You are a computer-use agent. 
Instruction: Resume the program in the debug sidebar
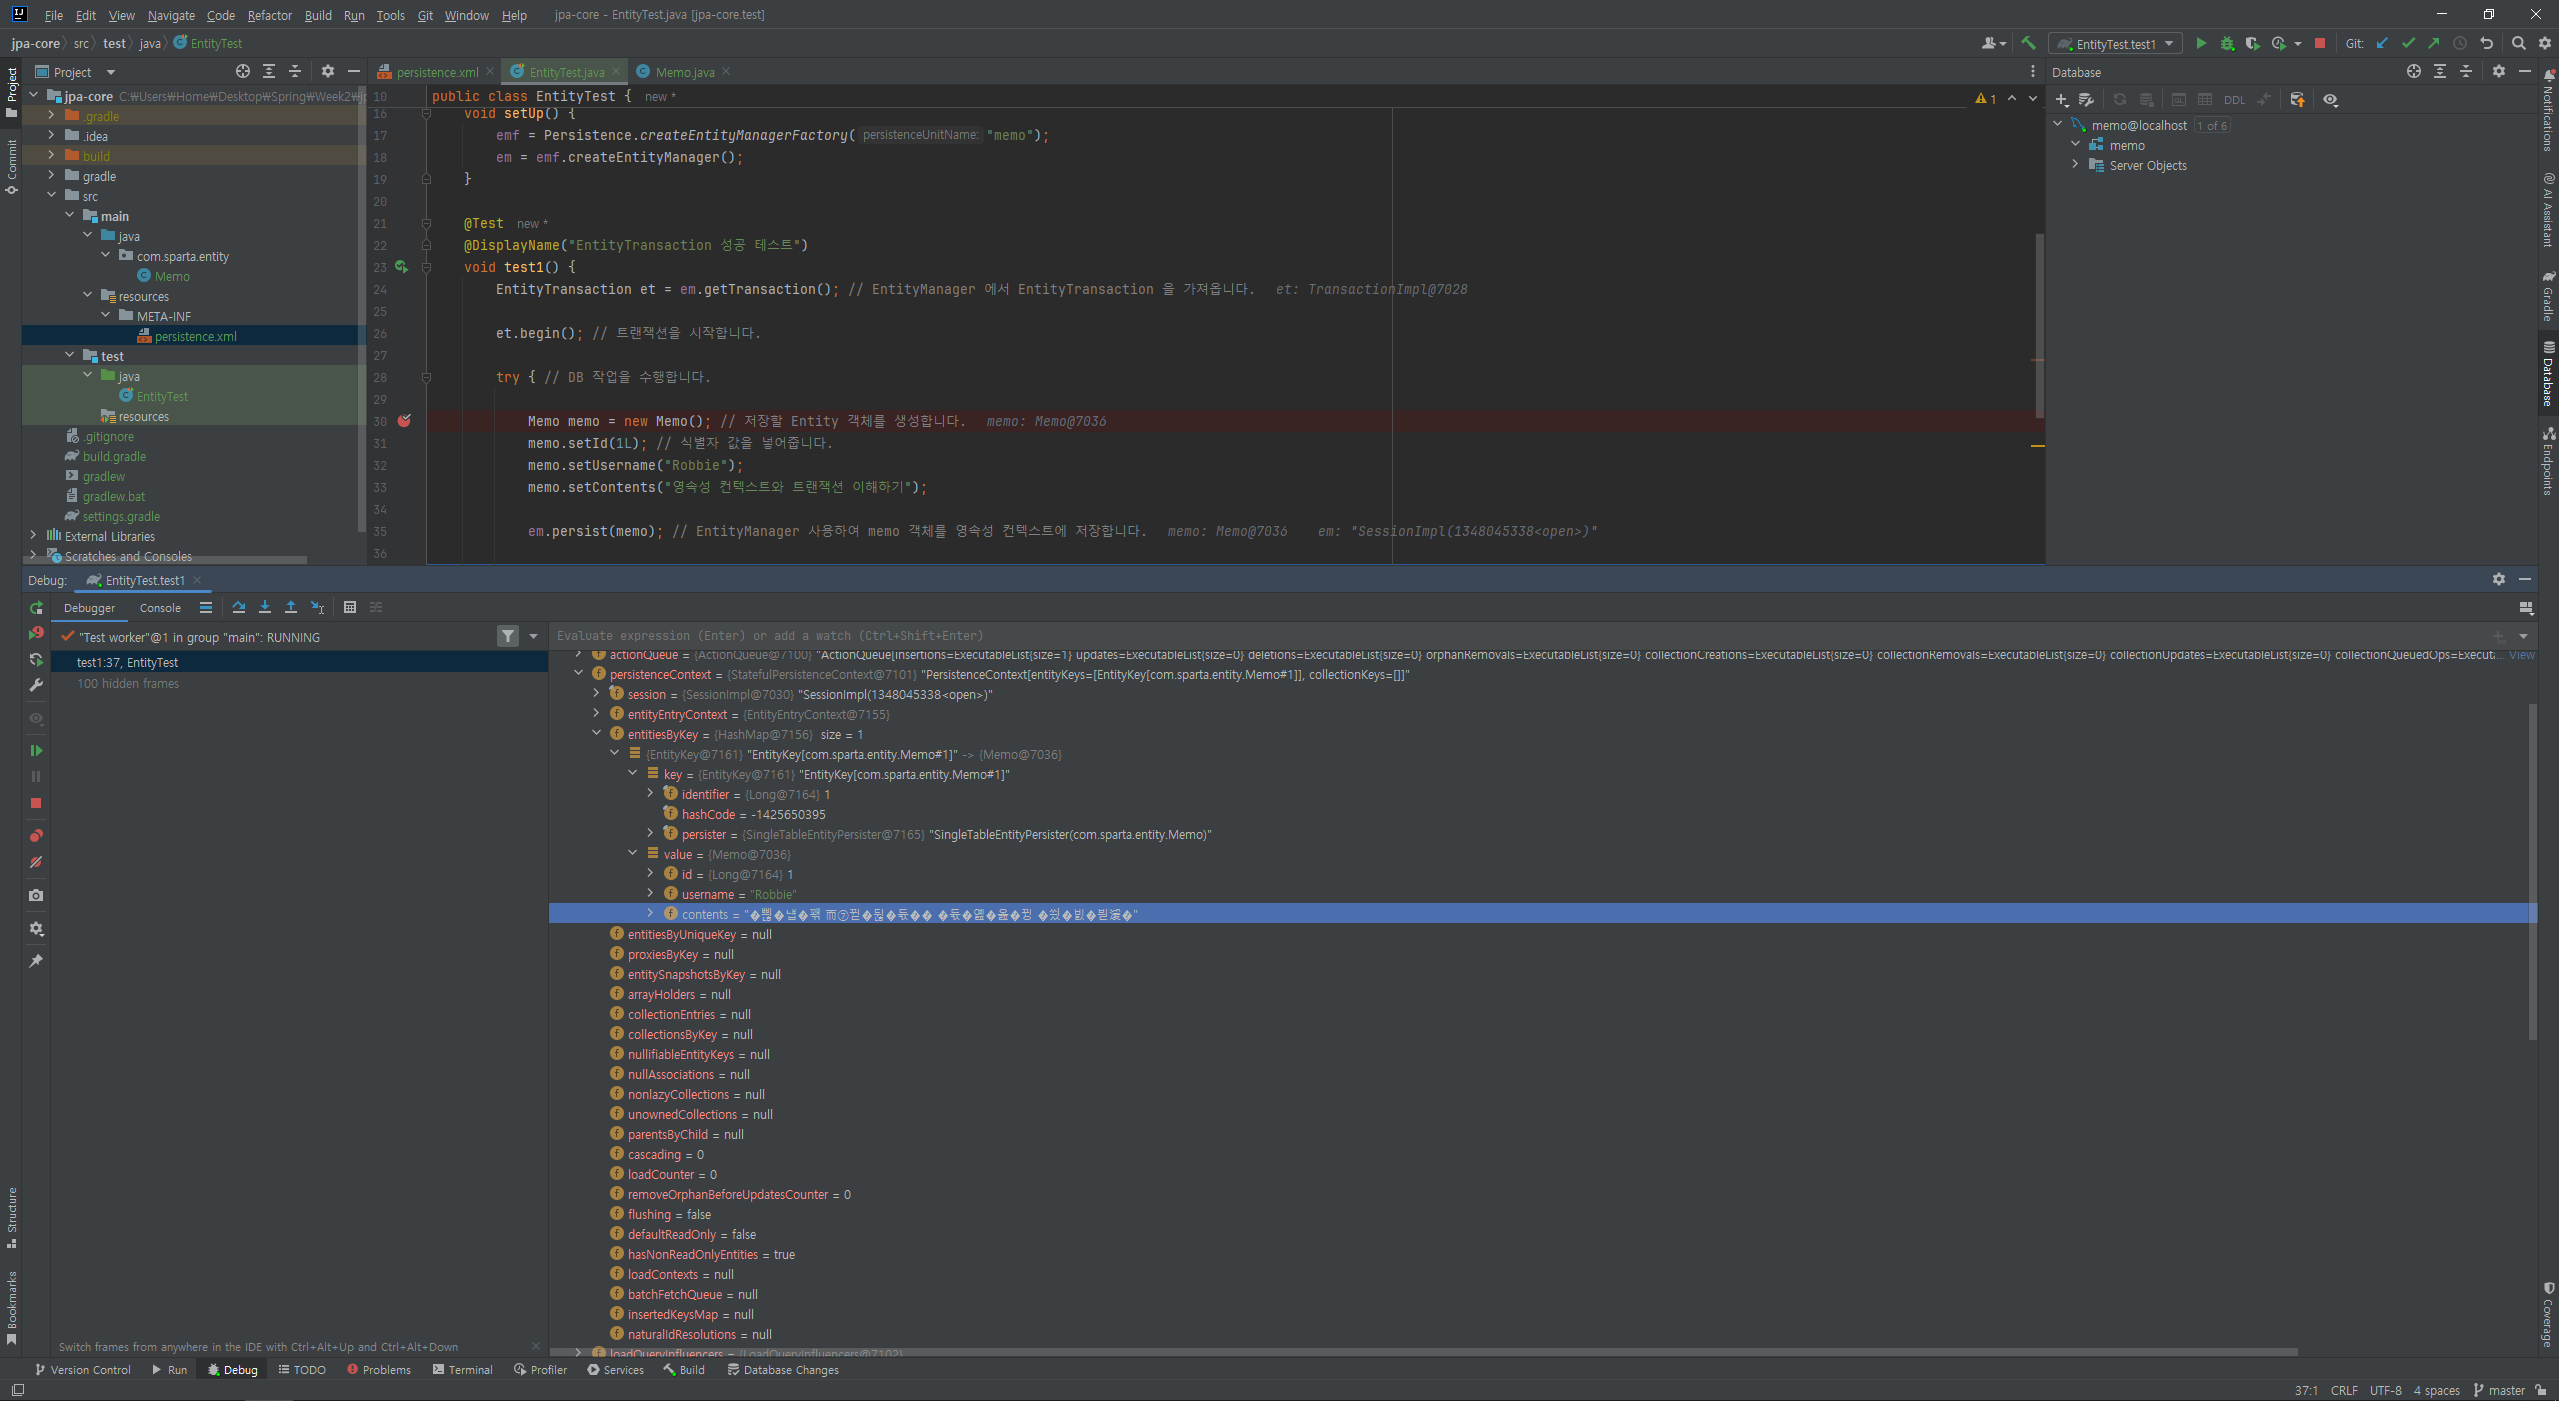pyautogui.click(x=36, y=750)
